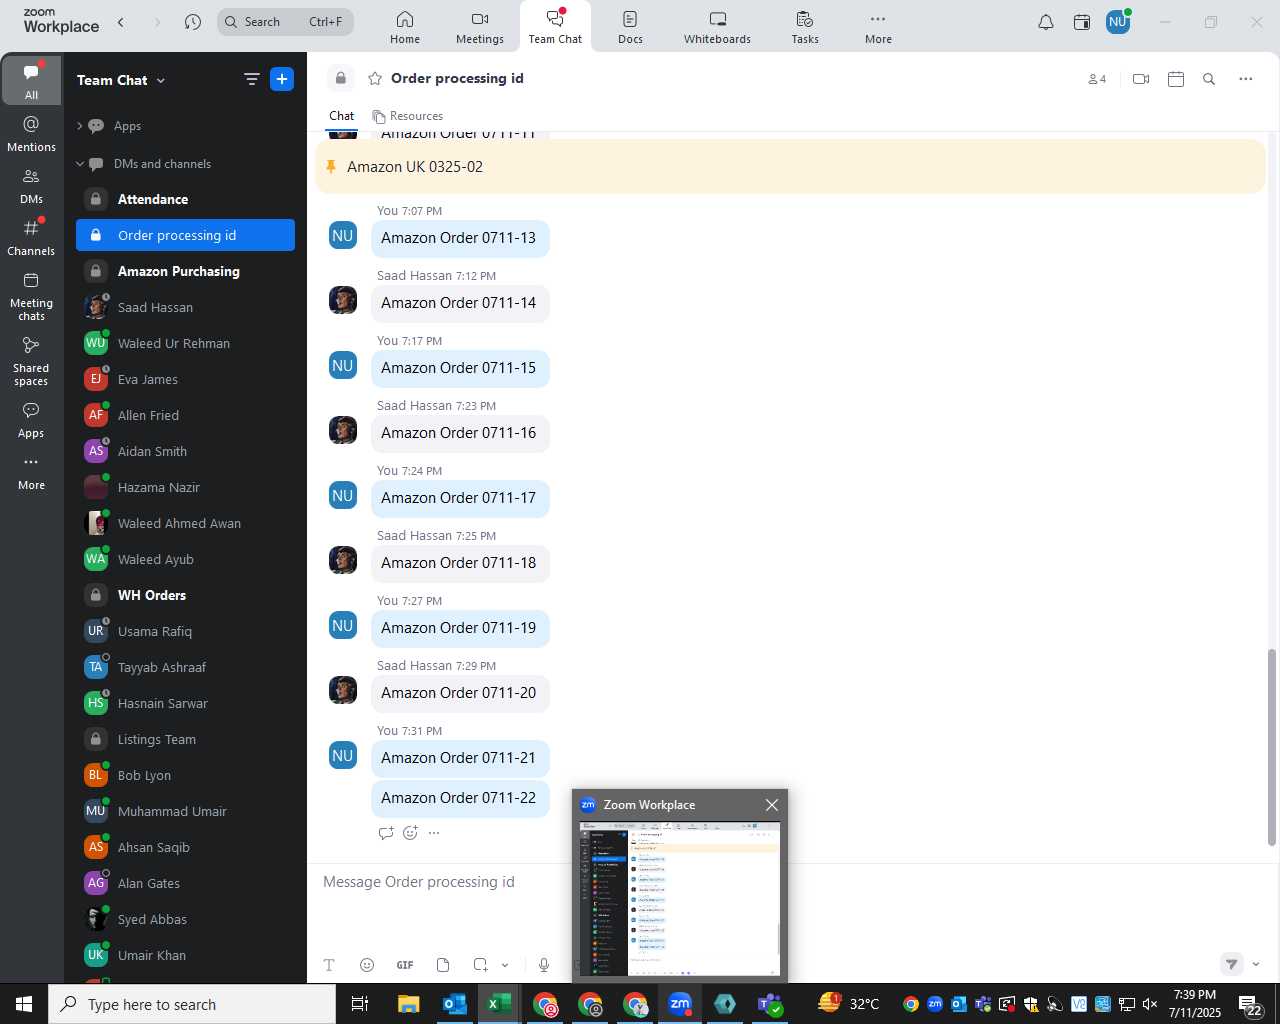Open the history clock icon

tap(193, 22)
